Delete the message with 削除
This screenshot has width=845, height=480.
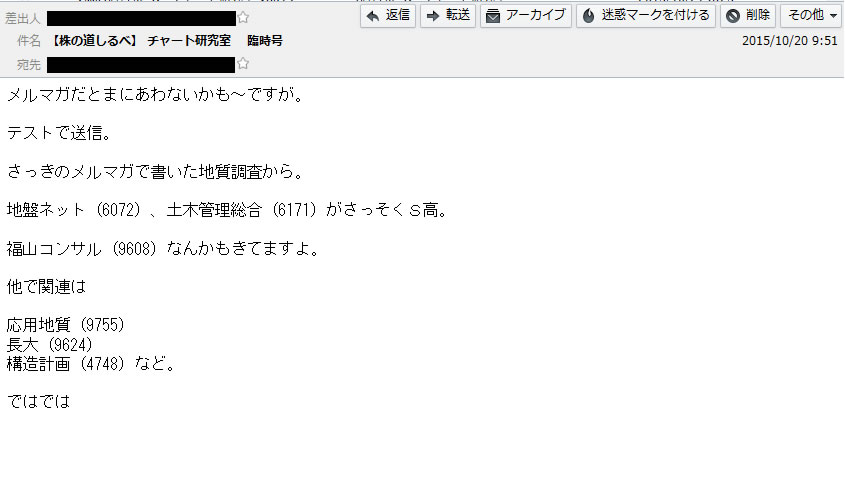tap(747, 16)
